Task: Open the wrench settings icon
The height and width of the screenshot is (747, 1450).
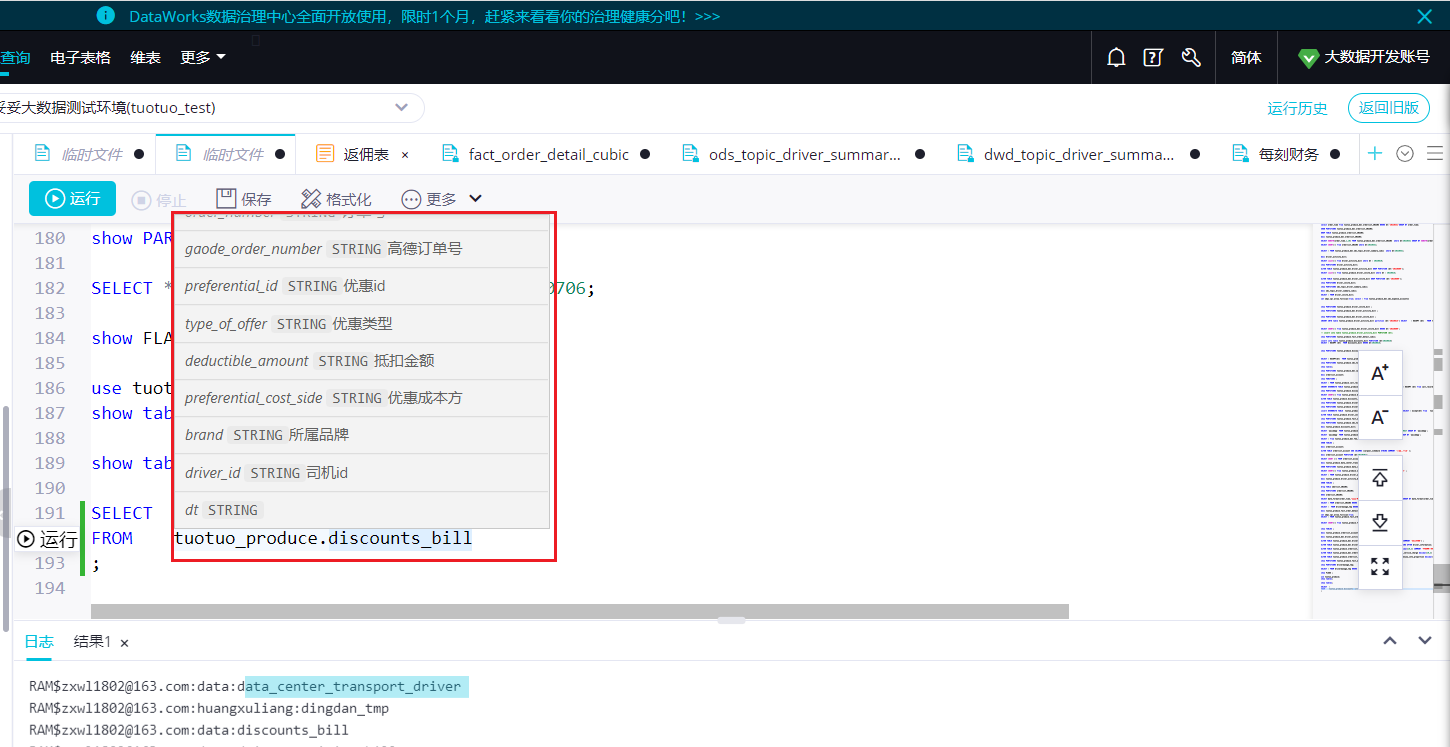Action: (x=1191, y=58)
